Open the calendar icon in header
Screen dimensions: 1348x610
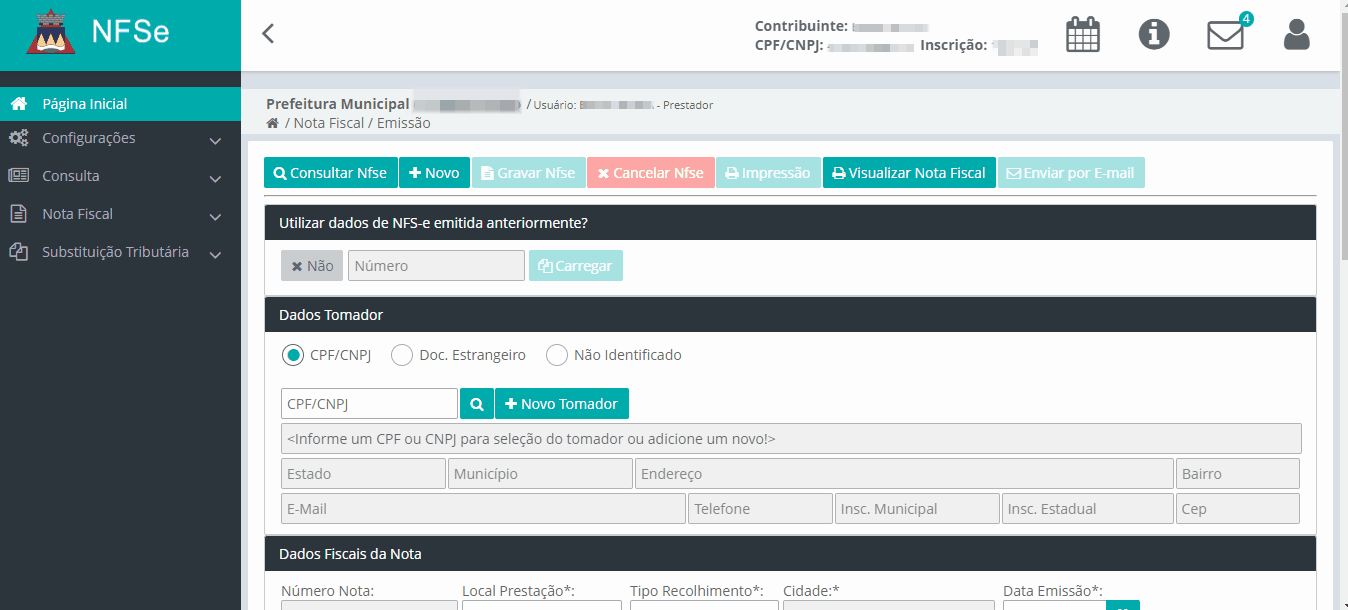tap(1082, 35)
